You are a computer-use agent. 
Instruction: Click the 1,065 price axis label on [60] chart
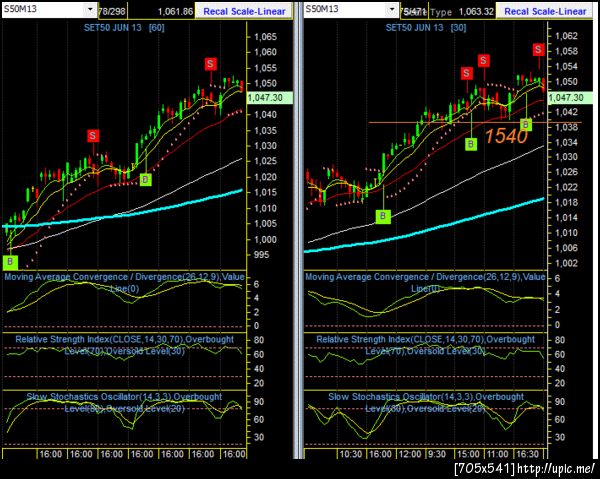(265, 37)
